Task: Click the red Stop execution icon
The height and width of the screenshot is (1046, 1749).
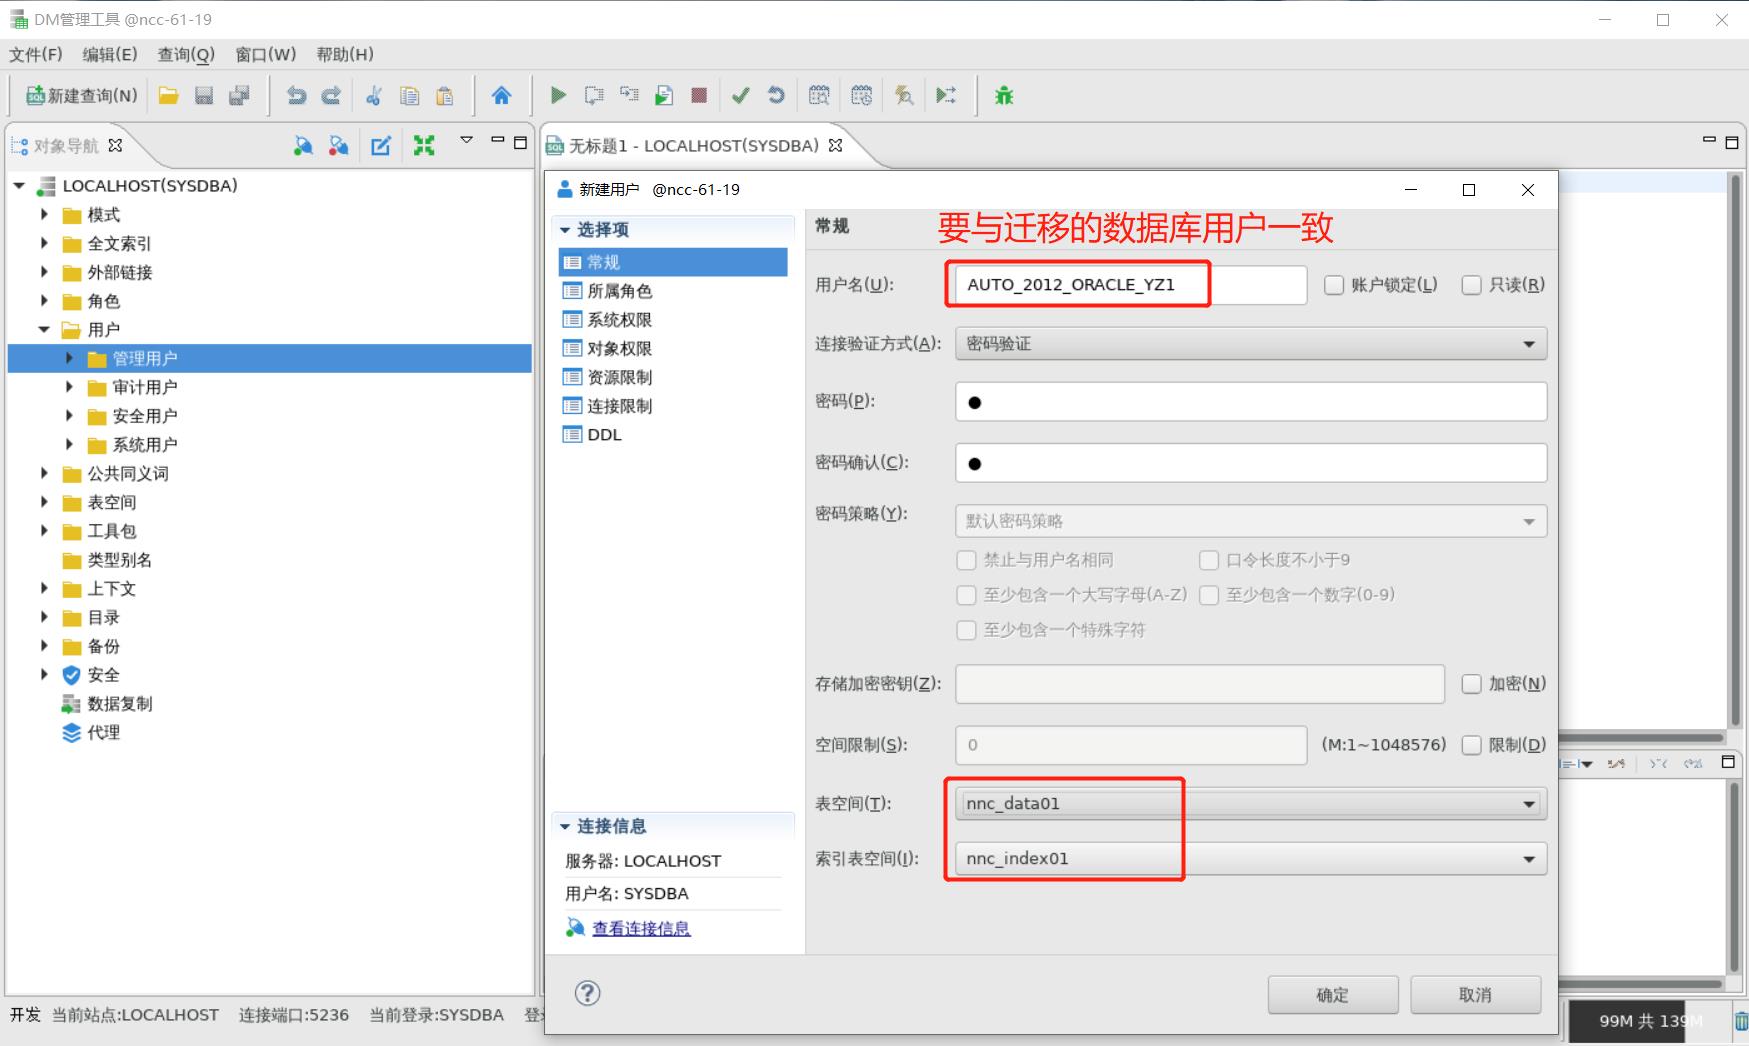Action: tap(699, 96)
